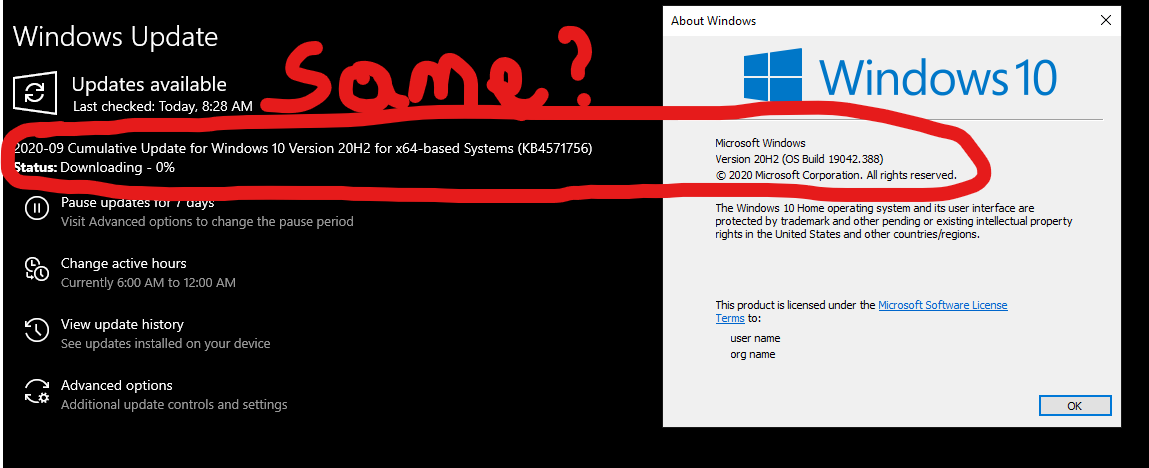Viewport: 1149px width, 468px height.
Task: Click the 'About Windows' title bar text
Action: 713,21
